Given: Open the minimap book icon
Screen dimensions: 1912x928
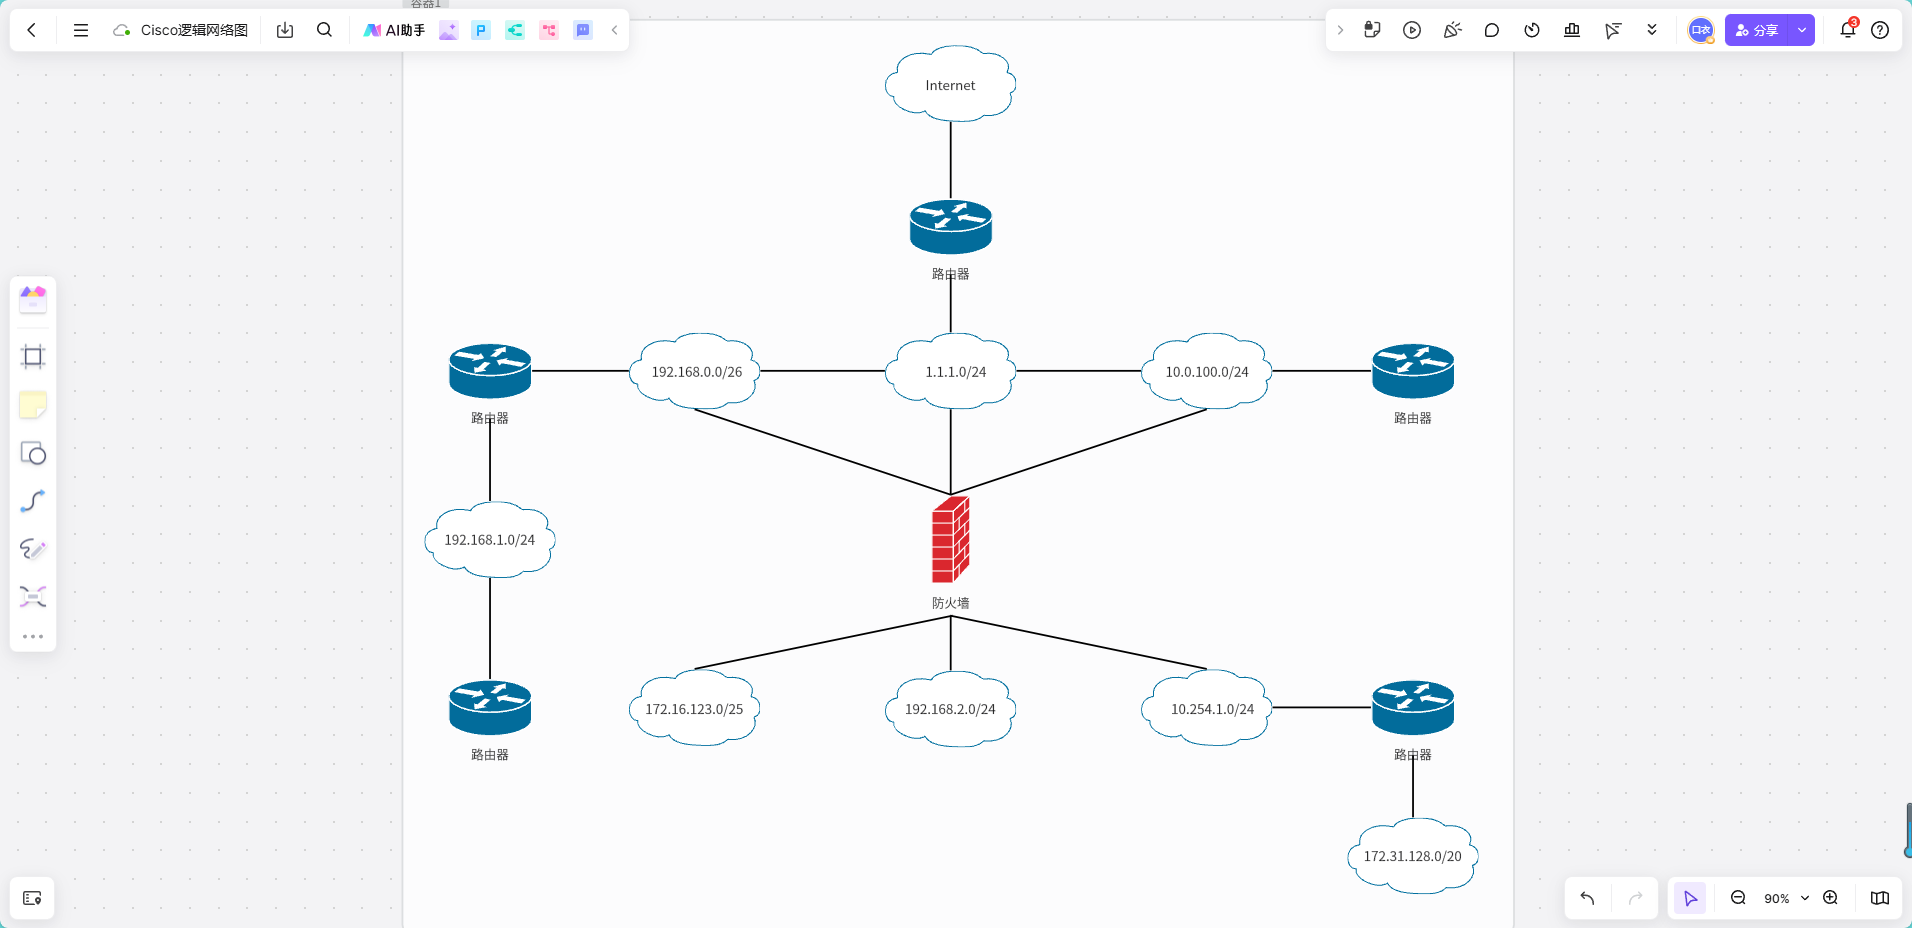Looking at the screenshot, I should coord(1880,898).
